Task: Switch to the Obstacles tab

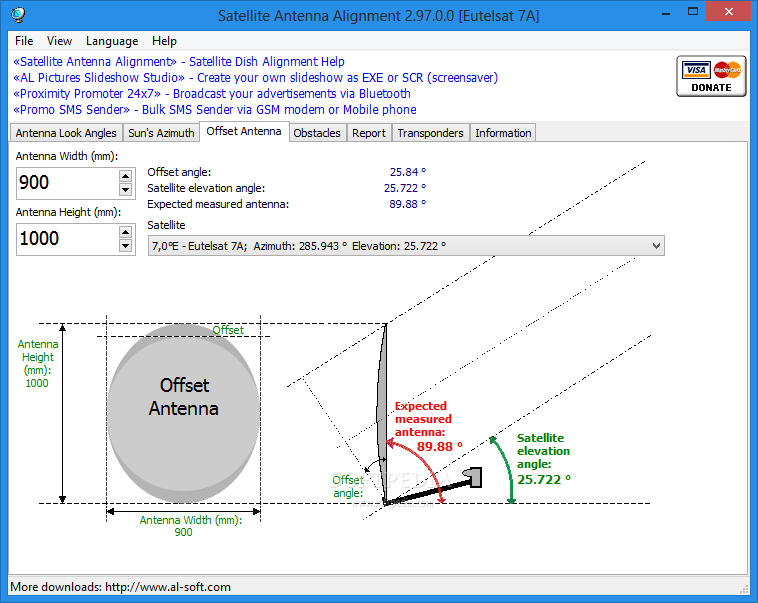Action: click(x=317, y=133)
